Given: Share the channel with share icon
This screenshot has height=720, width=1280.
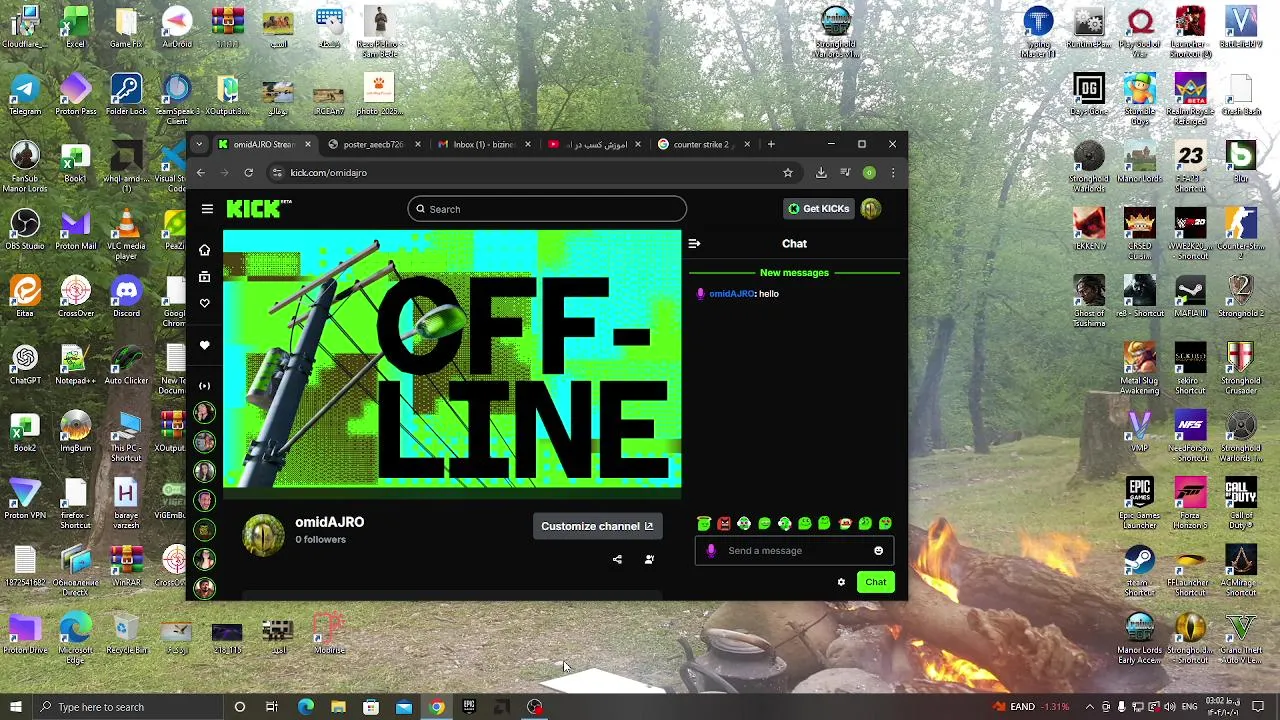Looking at the screenshot, I should point(617,560).
